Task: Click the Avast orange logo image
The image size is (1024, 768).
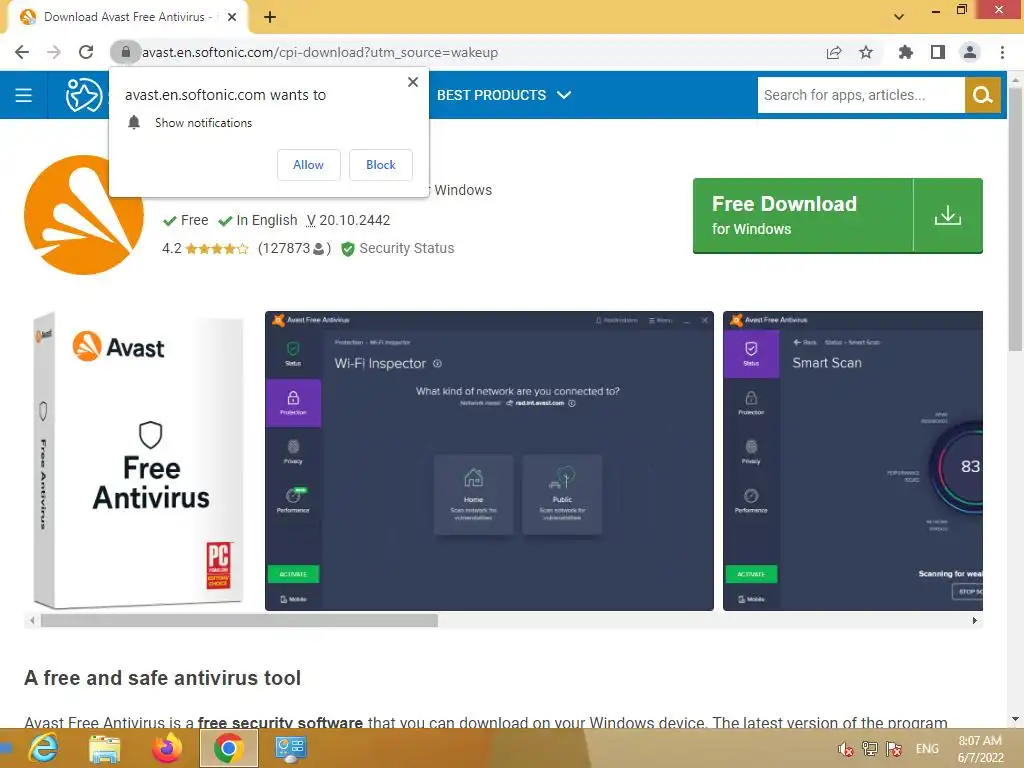Action: pyautogui.click(x=84, y=215)
